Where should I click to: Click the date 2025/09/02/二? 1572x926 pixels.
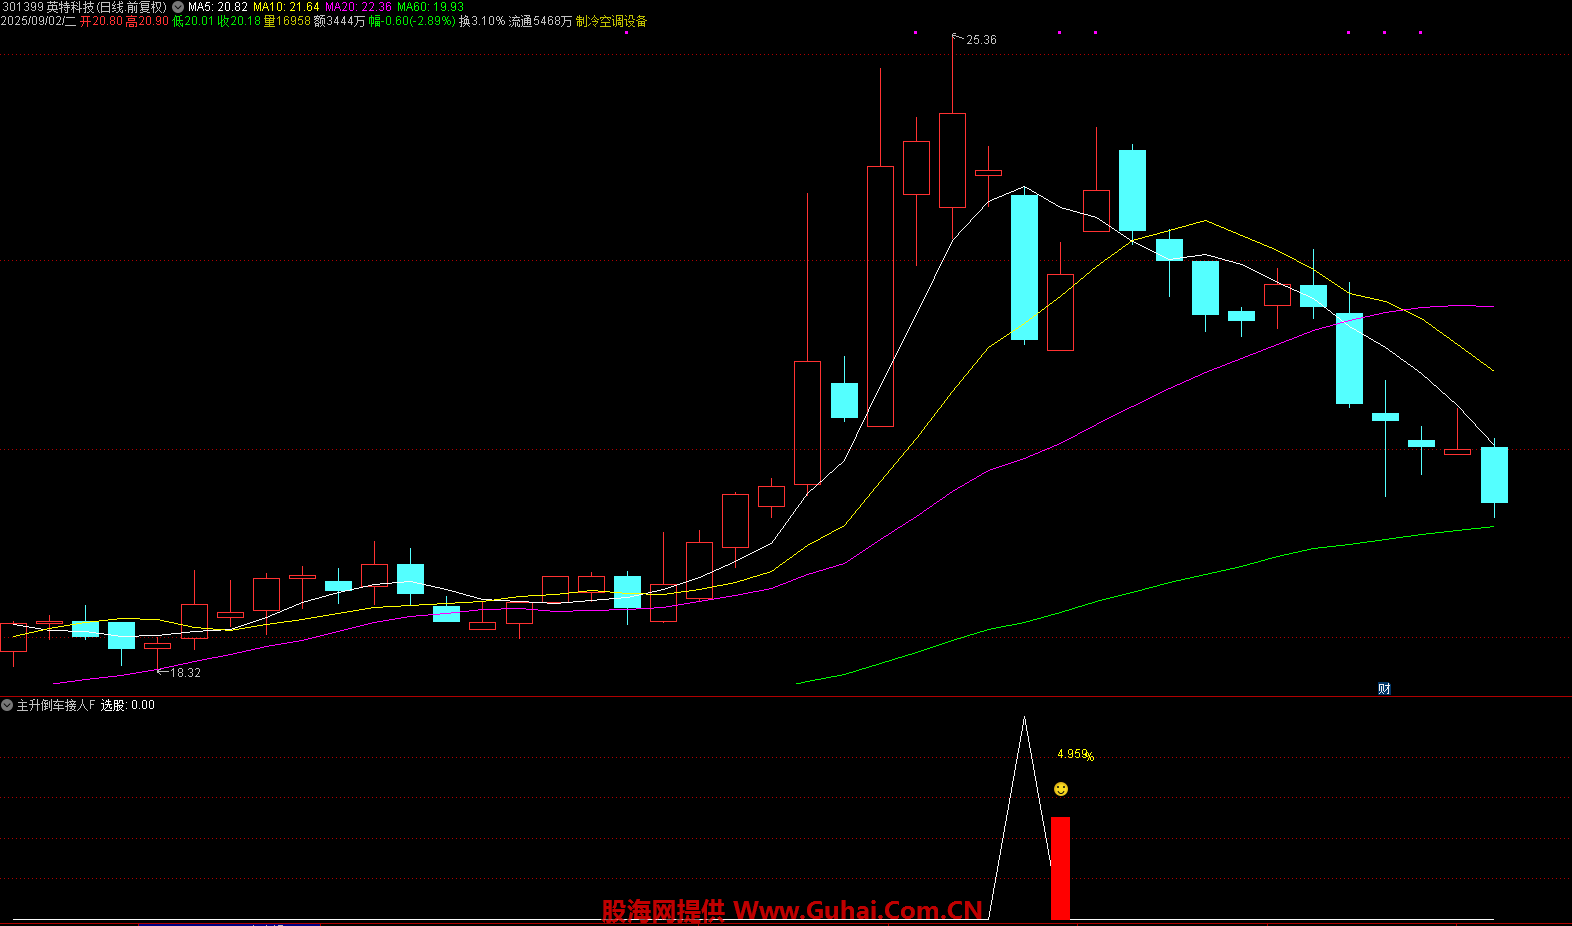[x=38, y=21]
